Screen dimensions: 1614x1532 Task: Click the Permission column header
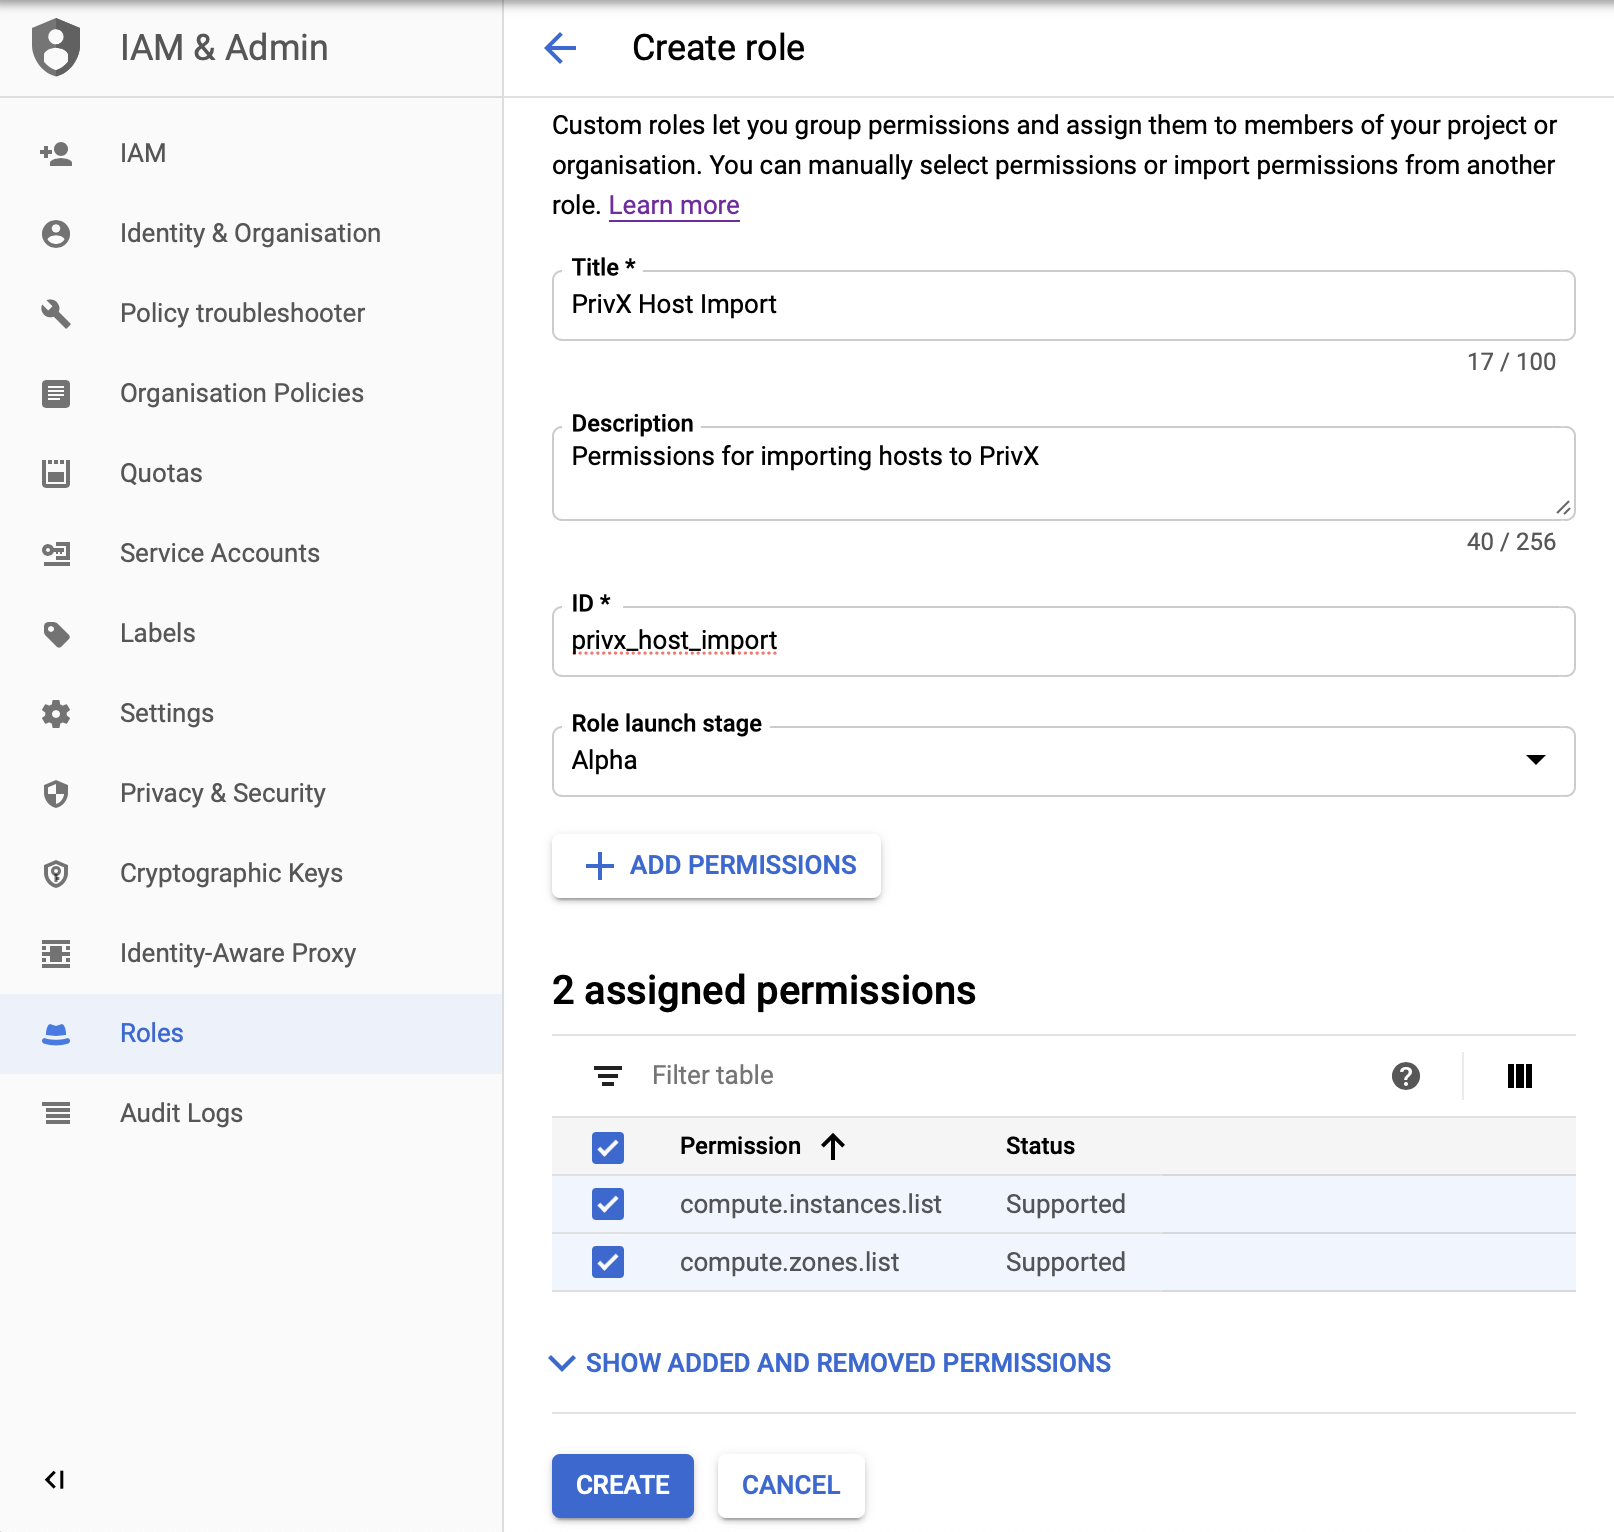[x=740, y=1146]
